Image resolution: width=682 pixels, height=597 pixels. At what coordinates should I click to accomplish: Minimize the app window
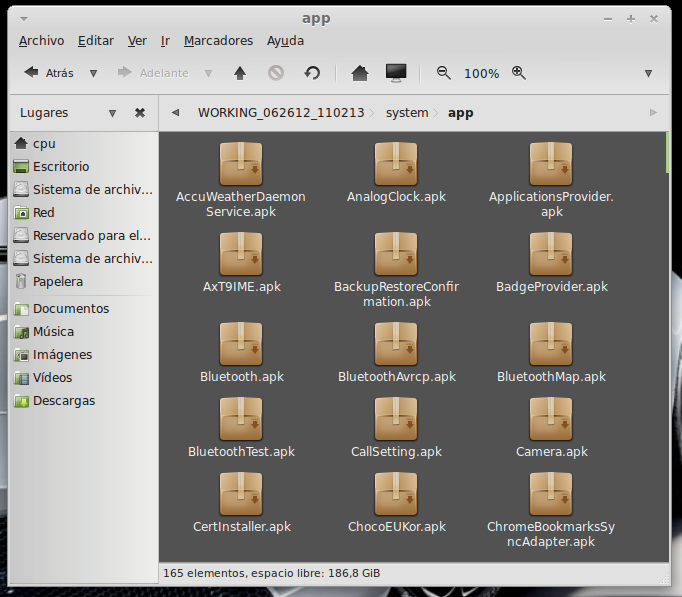click(608, 19)
